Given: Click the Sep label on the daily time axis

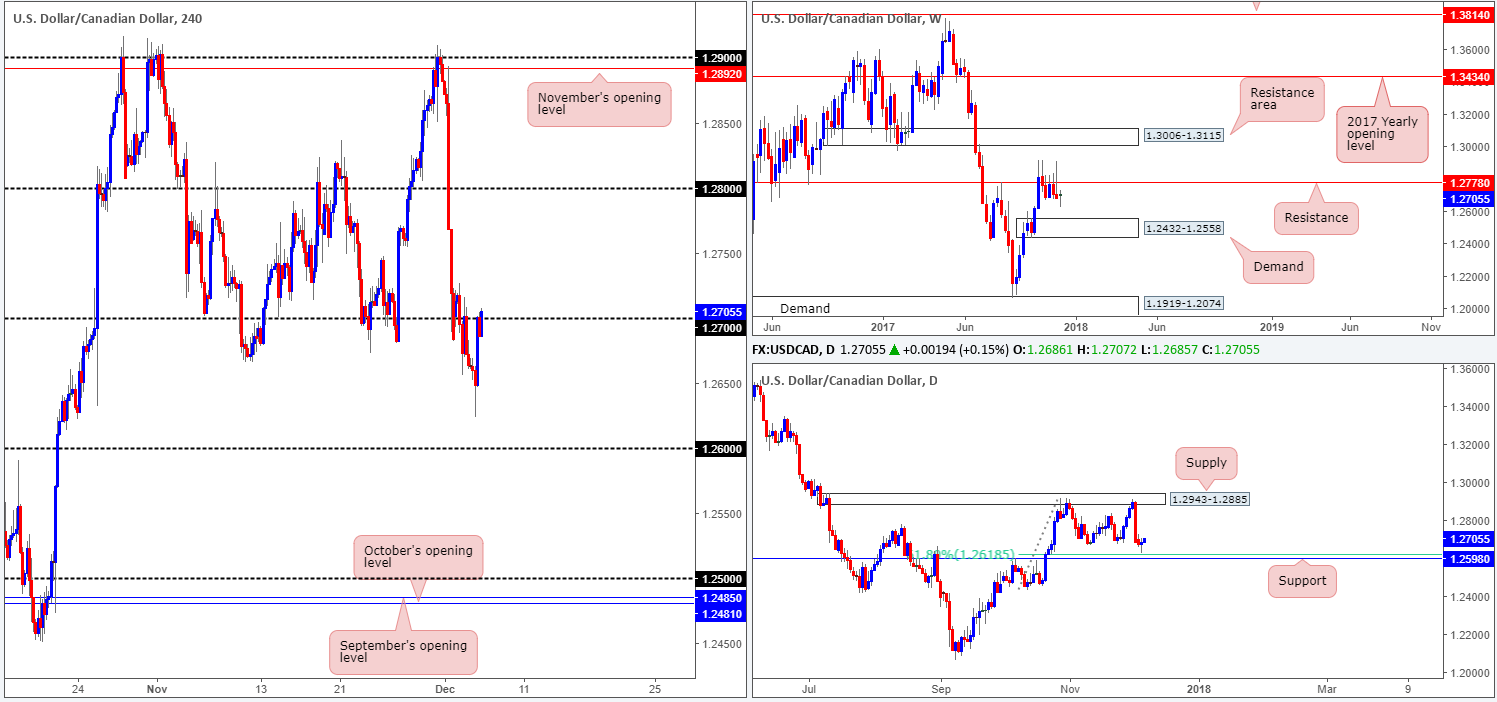Looking at the screenshot, I should tap(940, 689).
